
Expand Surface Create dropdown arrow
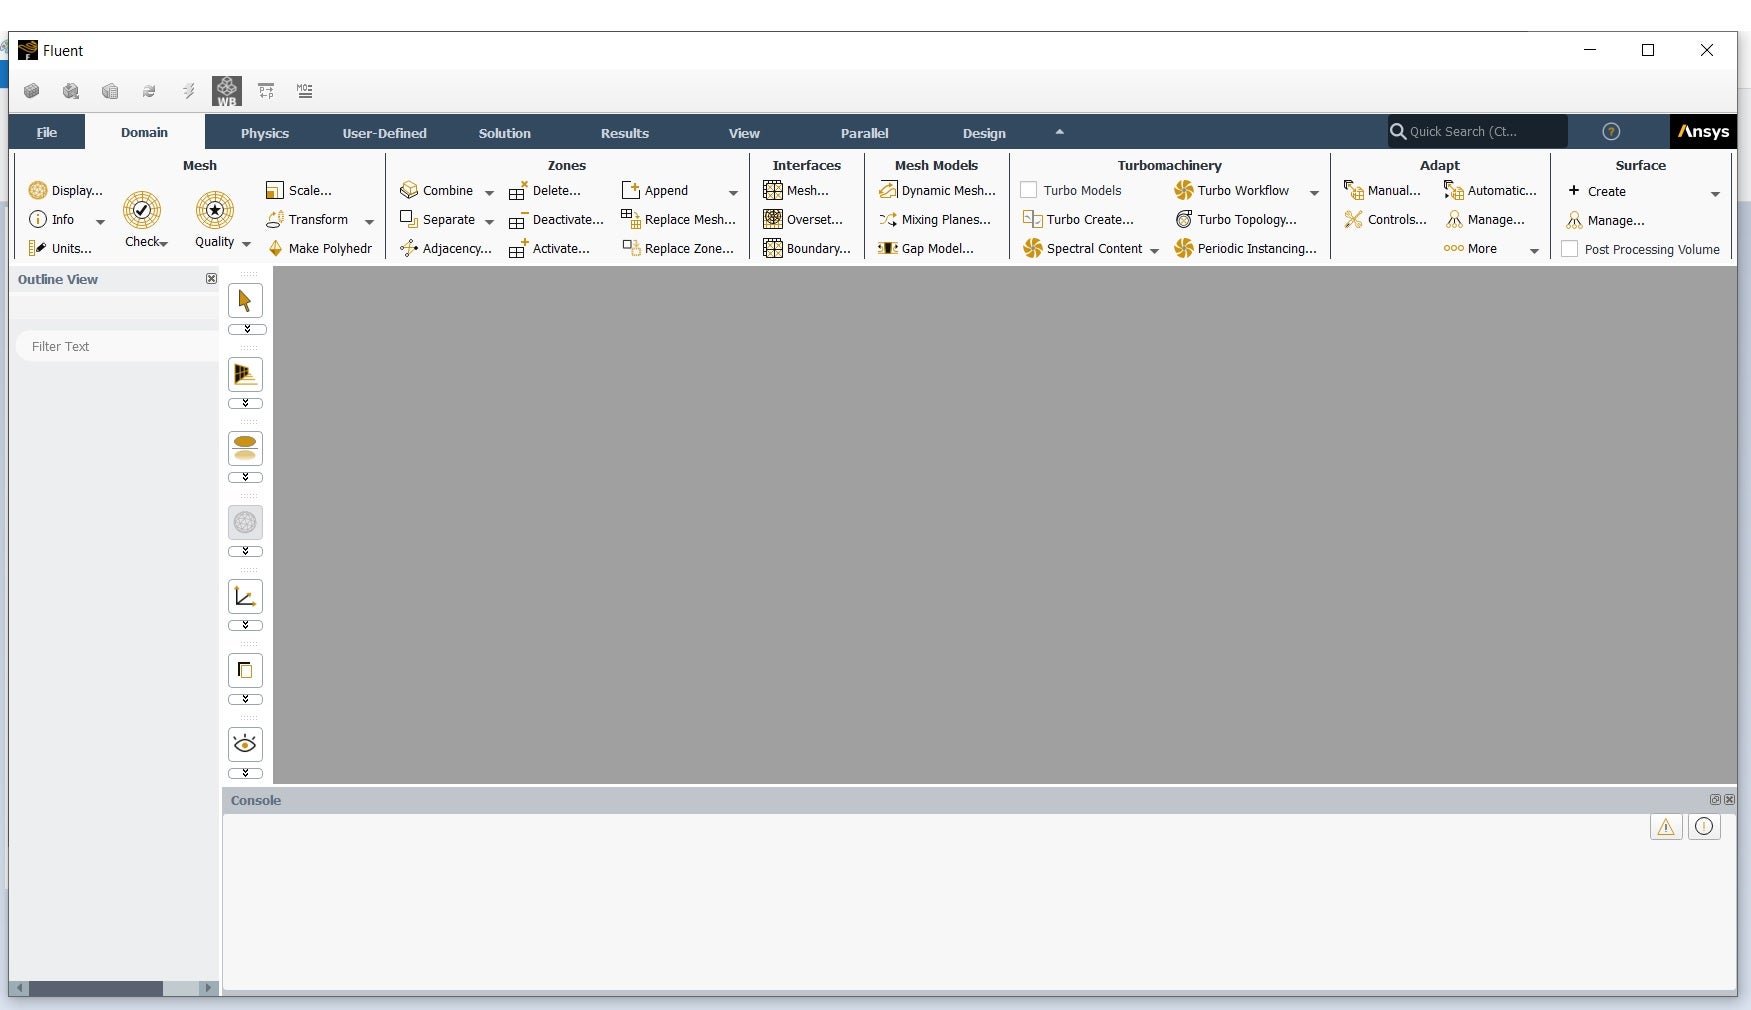click(1715, 194)
